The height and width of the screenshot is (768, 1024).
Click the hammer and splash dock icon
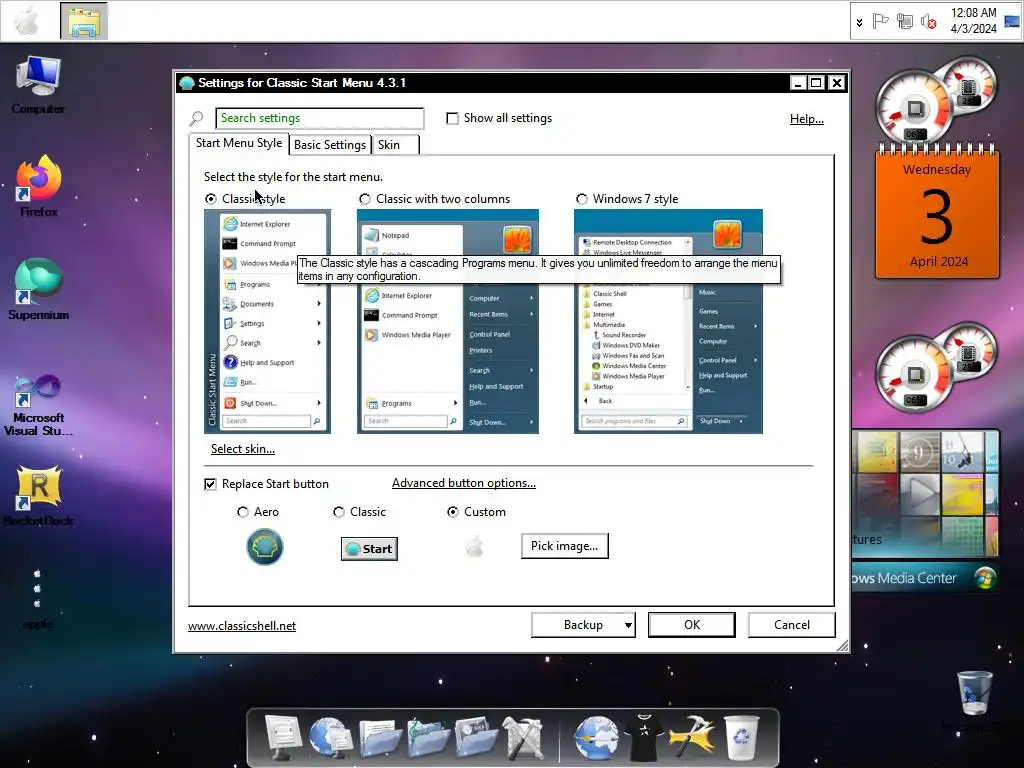[x=692, y=738]
